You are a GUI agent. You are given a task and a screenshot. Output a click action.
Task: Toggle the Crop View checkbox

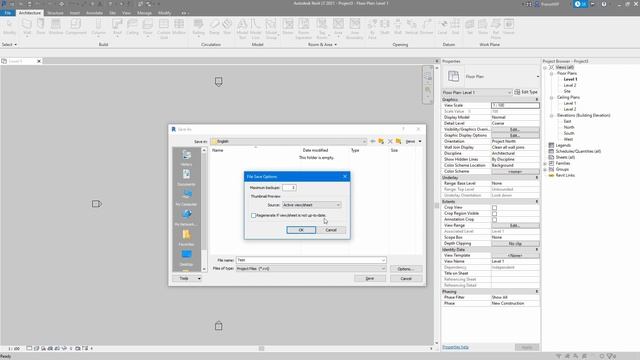coord(494,207)
